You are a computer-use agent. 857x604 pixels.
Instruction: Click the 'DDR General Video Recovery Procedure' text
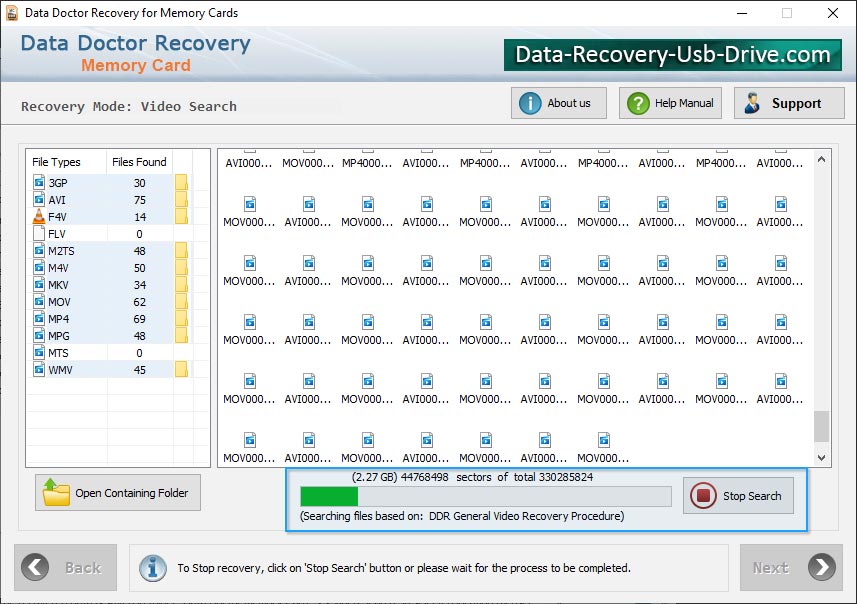(526, 516)
